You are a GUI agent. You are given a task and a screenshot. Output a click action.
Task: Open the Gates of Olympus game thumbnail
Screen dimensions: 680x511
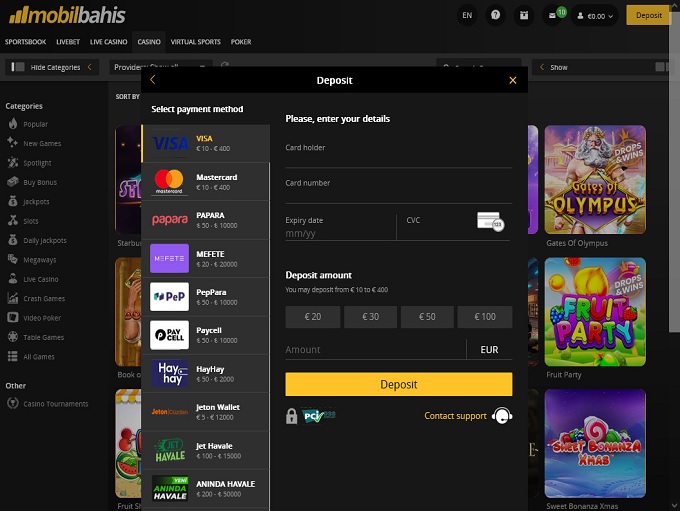pos(594,180)
